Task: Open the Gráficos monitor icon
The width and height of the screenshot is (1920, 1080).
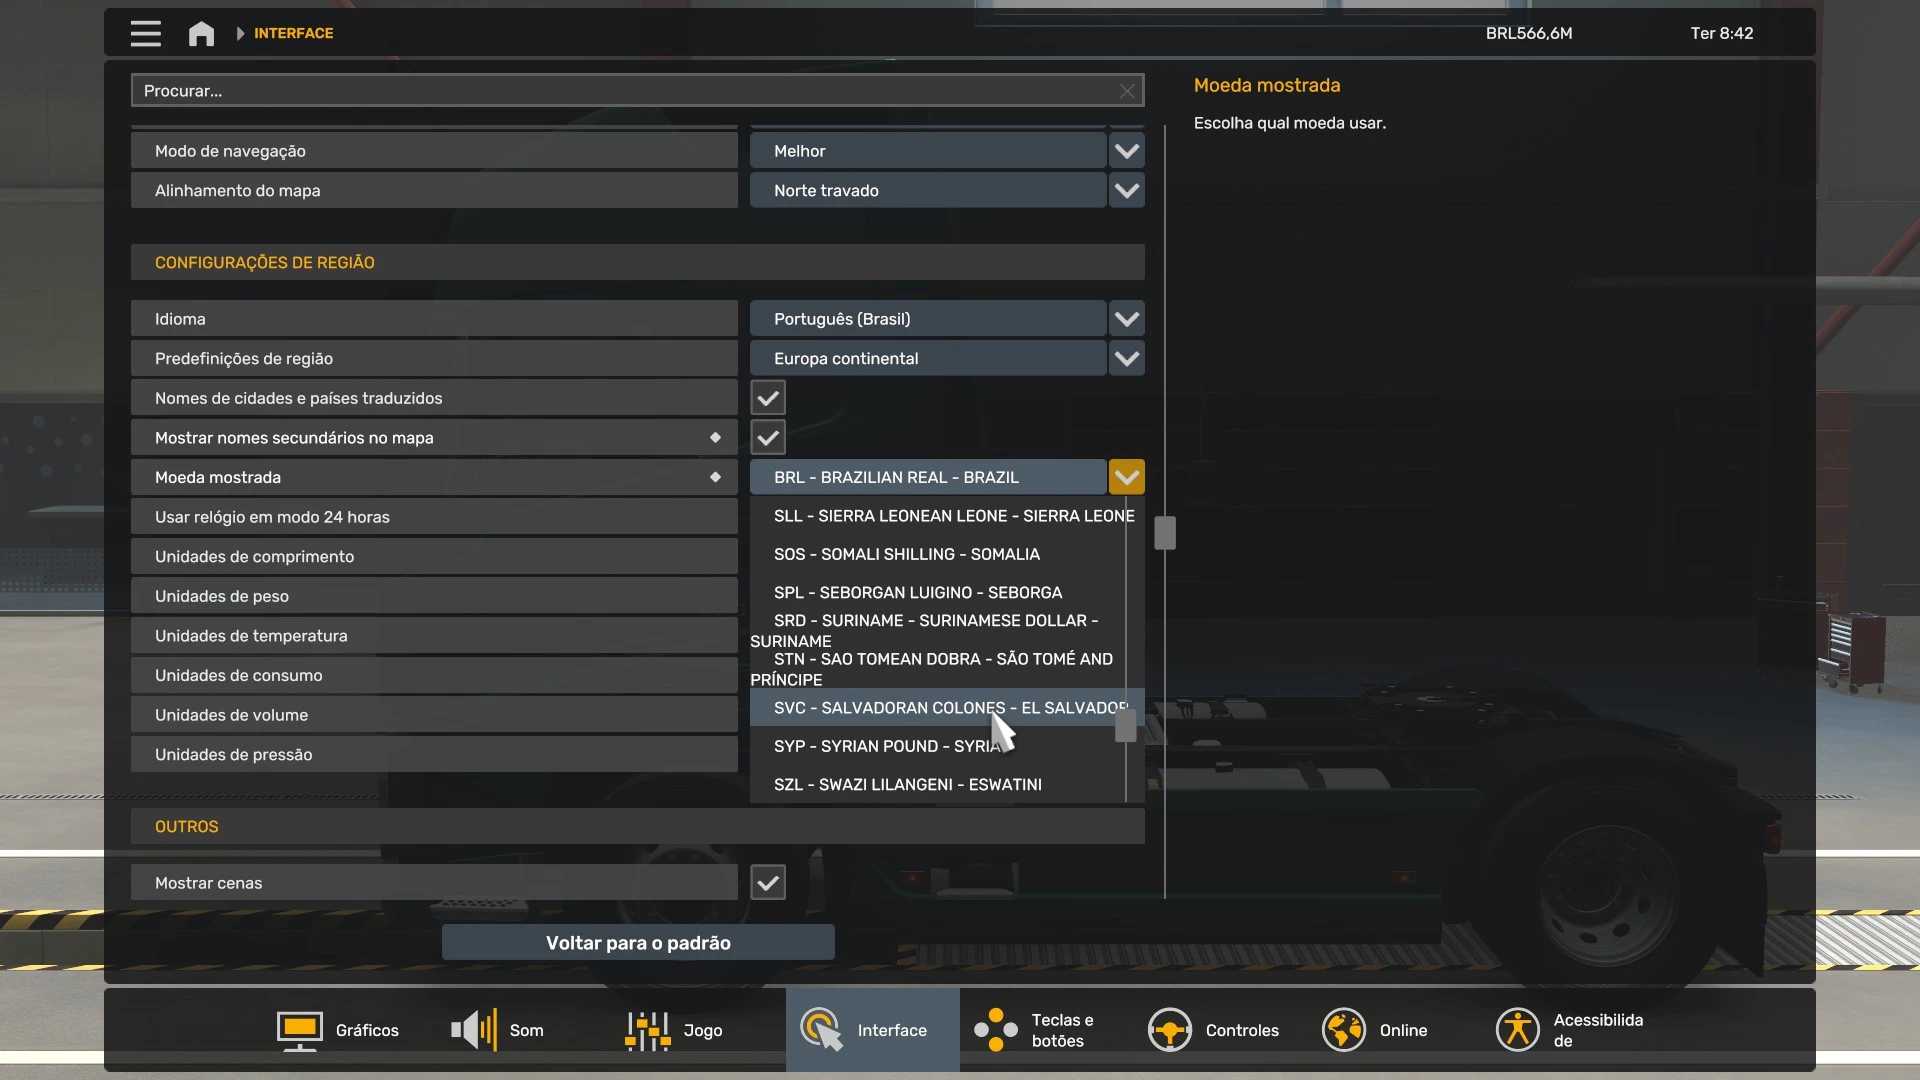Action: pos(299,1030)
